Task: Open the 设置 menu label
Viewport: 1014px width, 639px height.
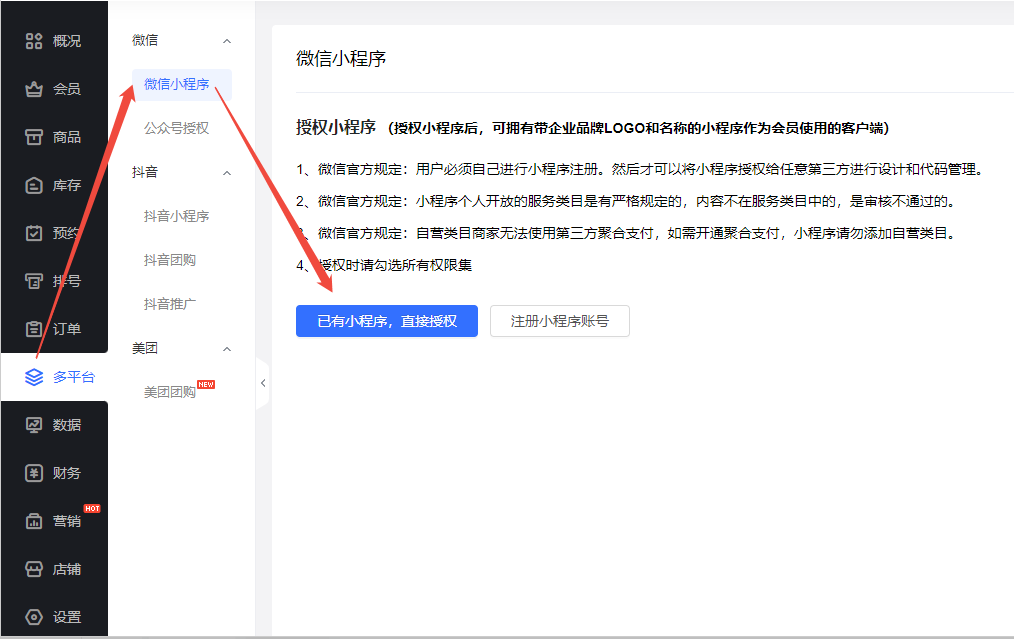Action: pos(67,617)
